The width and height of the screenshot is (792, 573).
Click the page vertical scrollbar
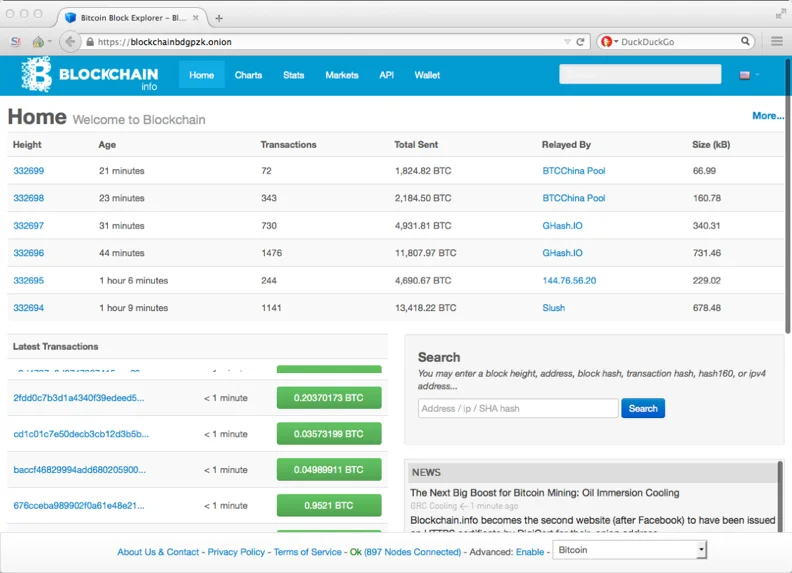(787, 200)
